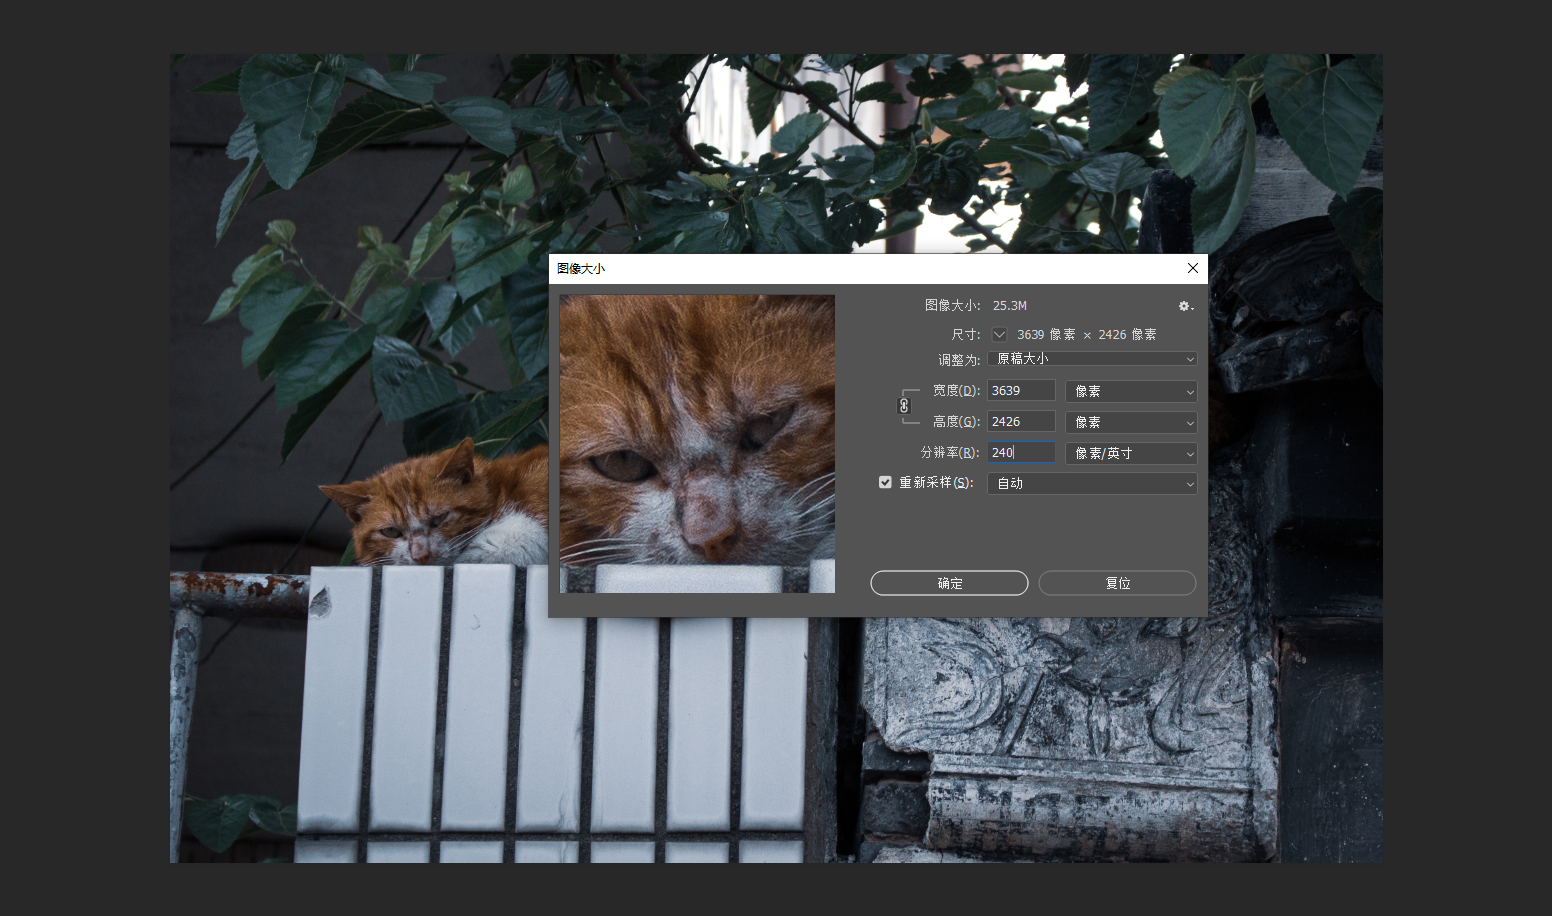Viewport: 1552px width, 916px height.
Task: Click the 宽度 input field
Action: [x=1021, y=391]
